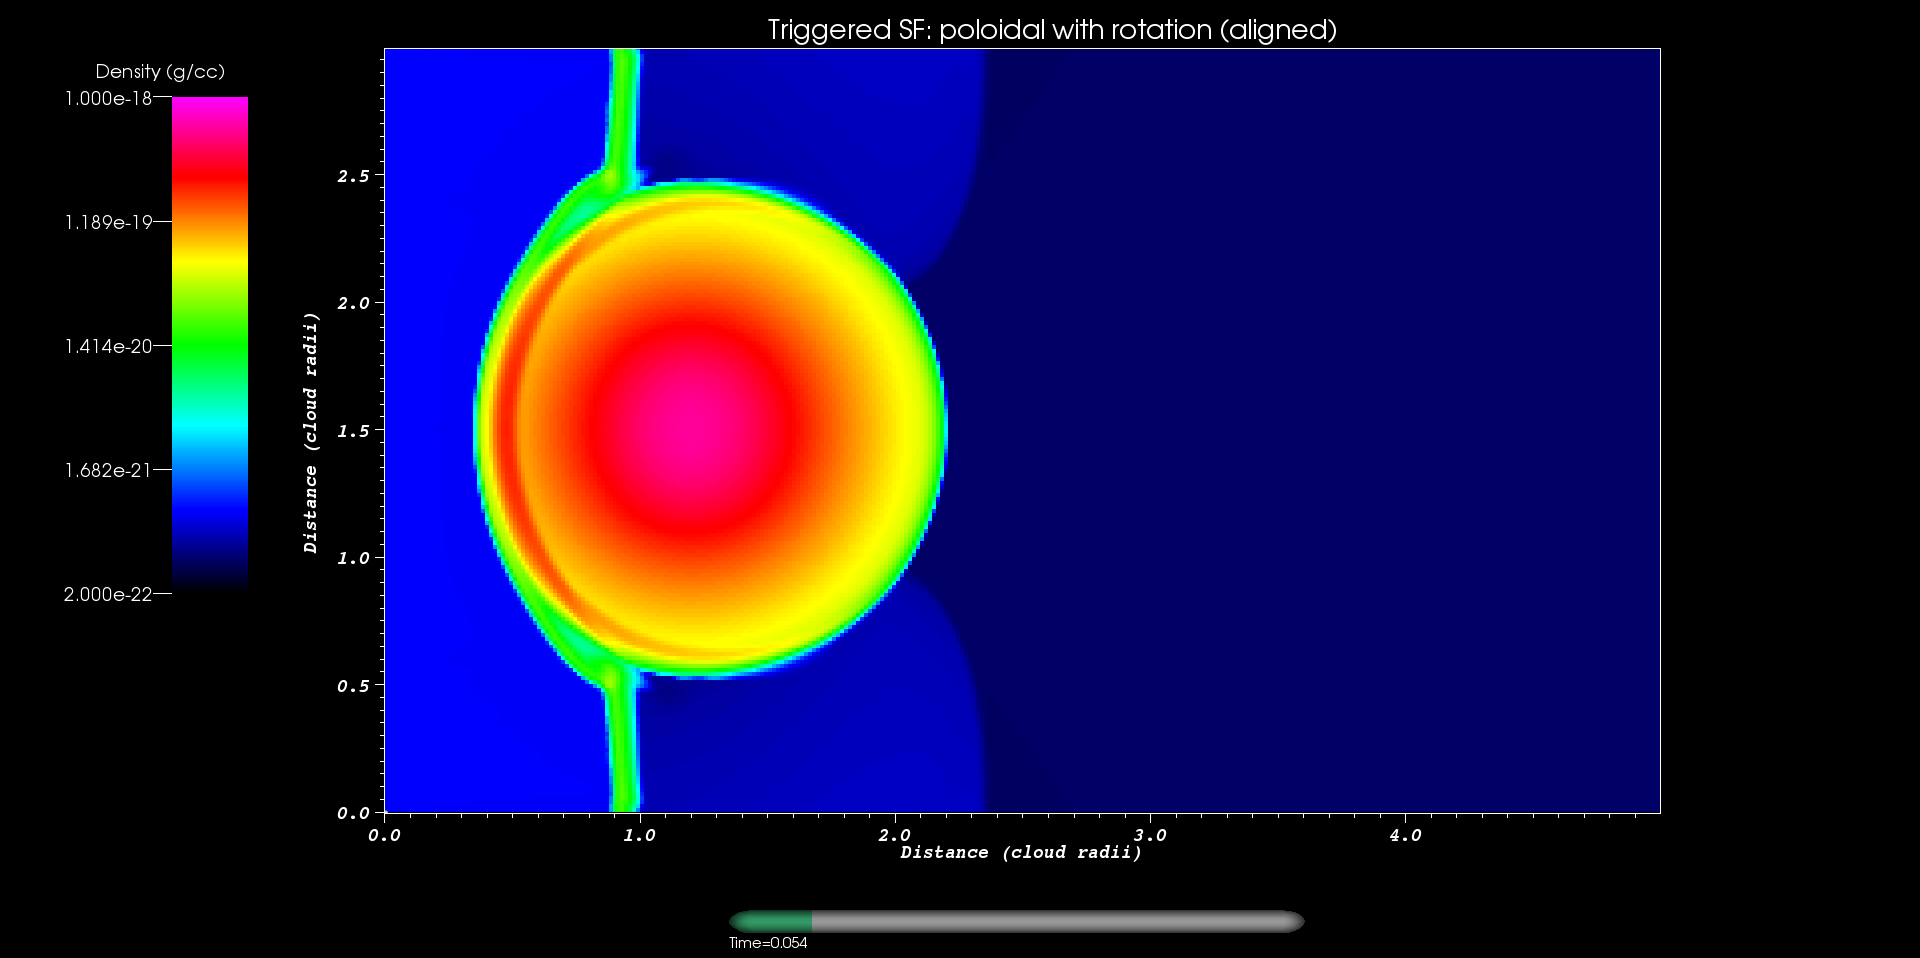Click the time progress slider bar
Image resolution: width=1920 pixels, height=958 pixels.
(x=1016, y=921)
